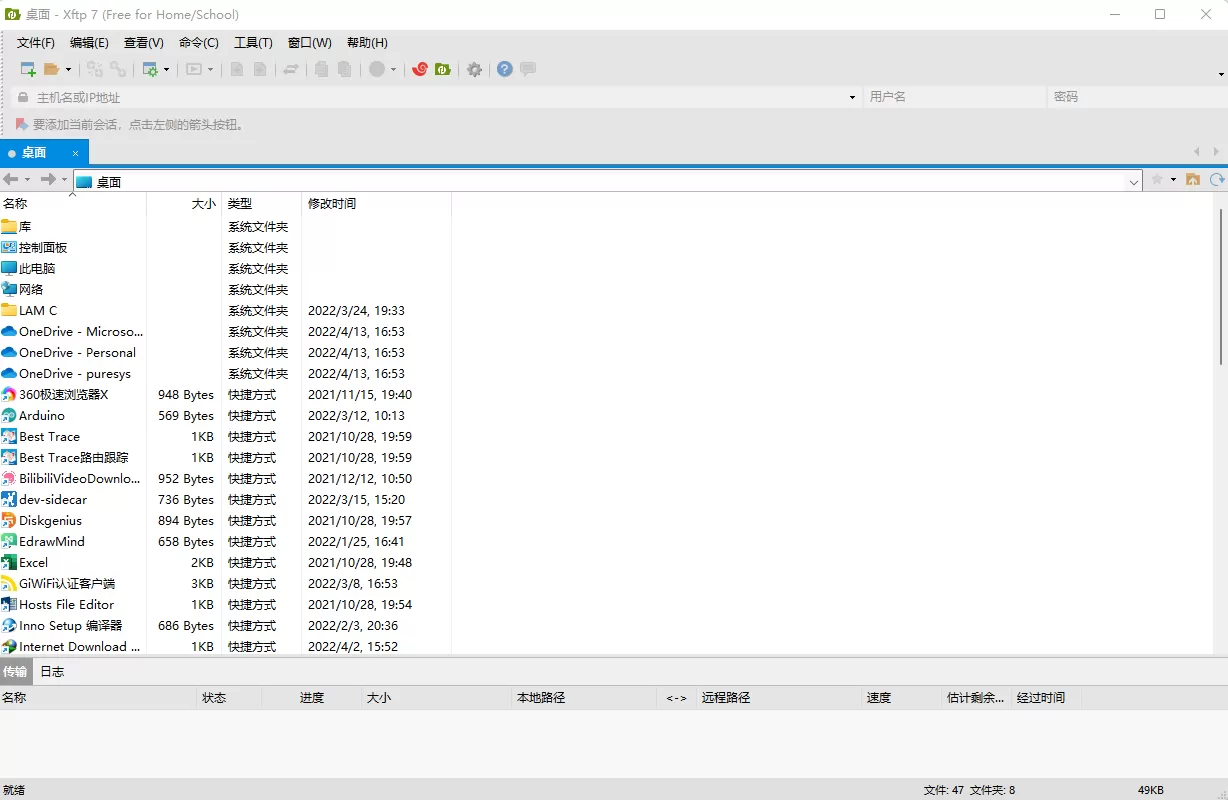Expand the address bar dropdown
Screen dimensions: 1228x800
(x=1133, y=180)
